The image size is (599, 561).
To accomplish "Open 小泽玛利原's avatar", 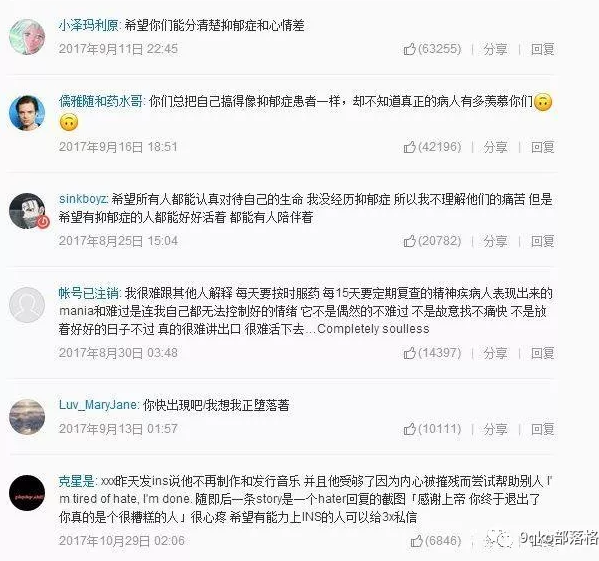I will (27, 37).
